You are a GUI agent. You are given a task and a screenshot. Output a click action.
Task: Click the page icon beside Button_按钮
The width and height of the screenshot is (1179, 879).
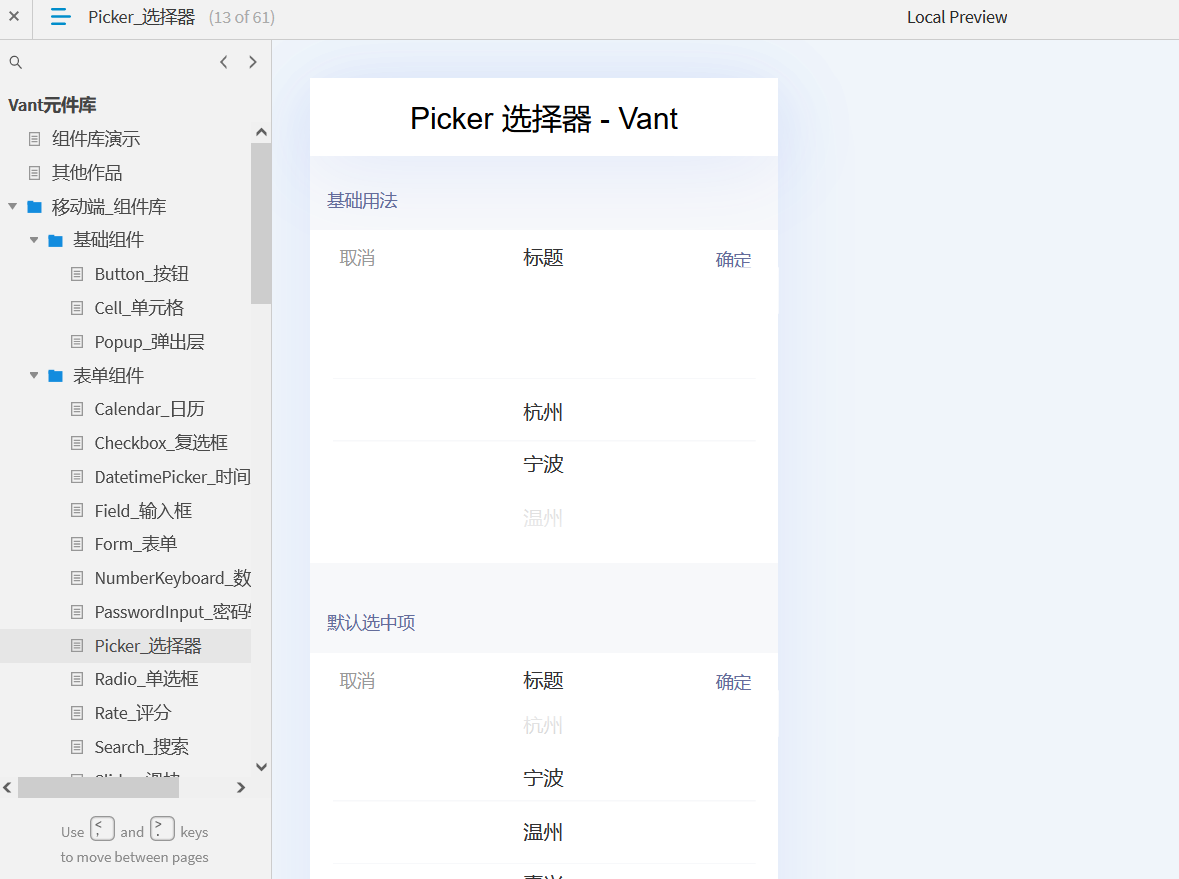coord(77,274)
